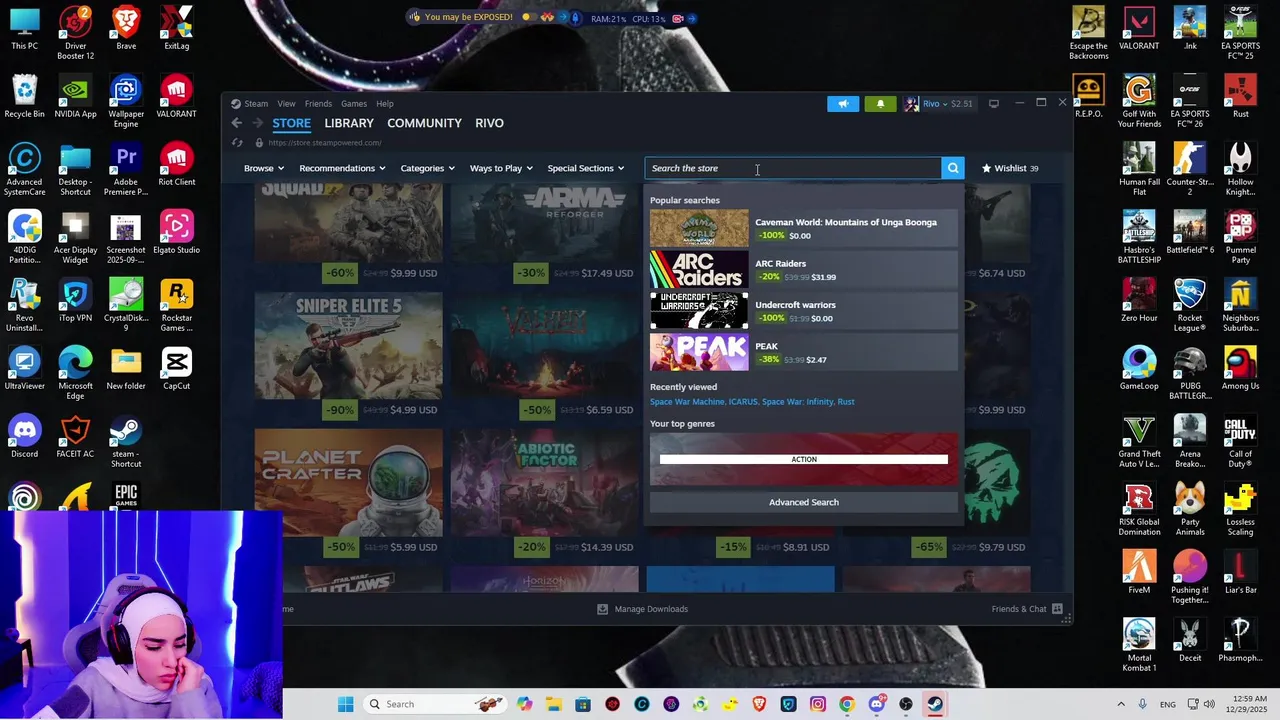1280x720 pixels.
Task: Open the View menu
Action: pyautogui.click(x=286, y=104)
